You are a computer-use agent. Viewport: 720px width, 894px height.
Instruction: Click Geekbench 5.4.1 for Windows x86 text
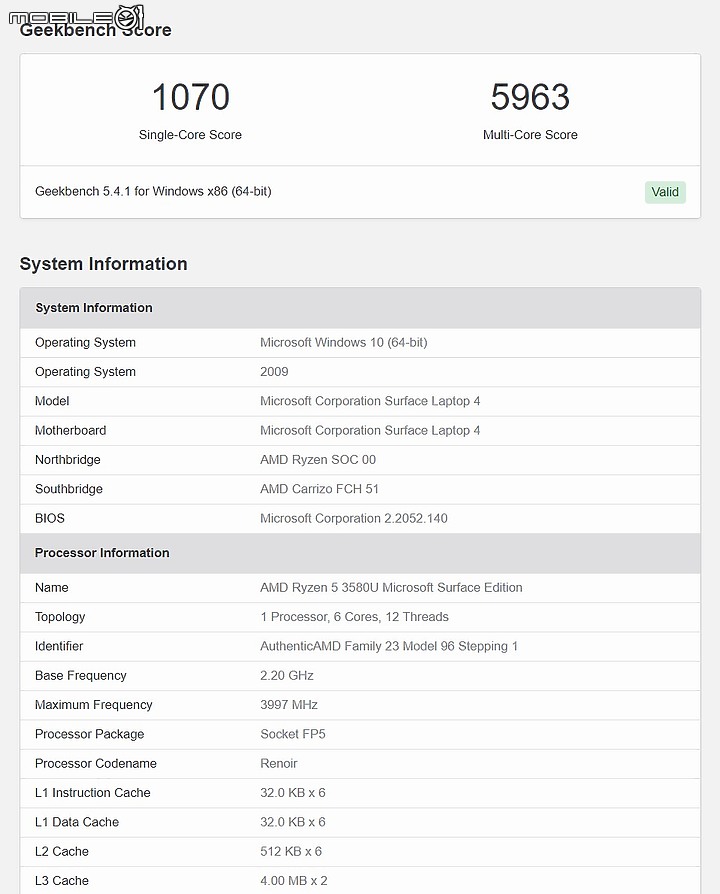tap(153, 192)
